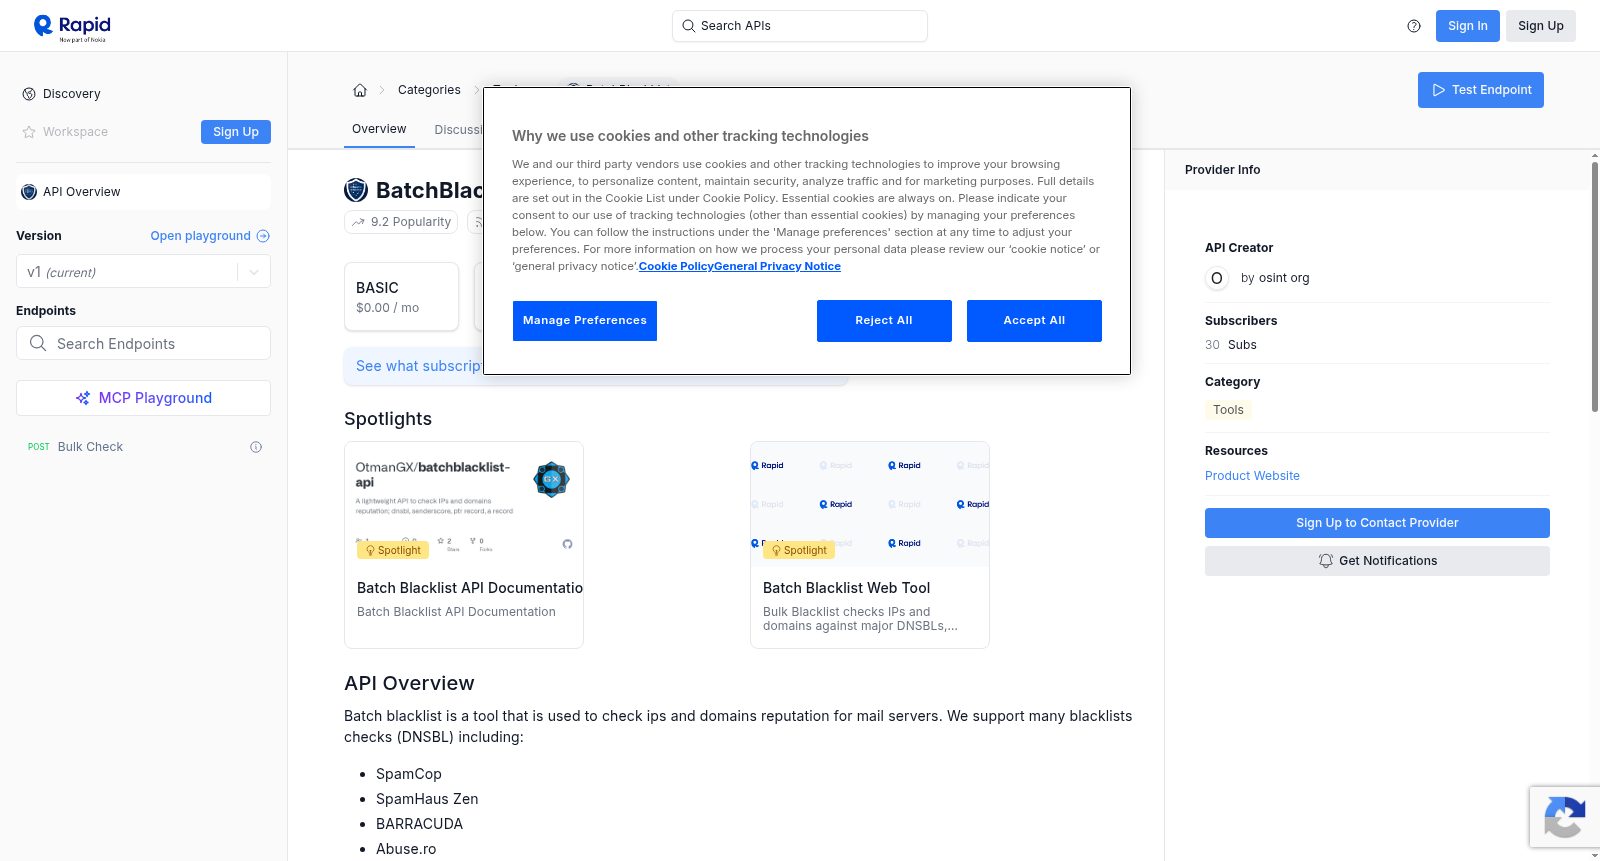Click the Test Endpoint button
The width and height of the screenshot is (1600, 861).
[x=1481, y=90]
